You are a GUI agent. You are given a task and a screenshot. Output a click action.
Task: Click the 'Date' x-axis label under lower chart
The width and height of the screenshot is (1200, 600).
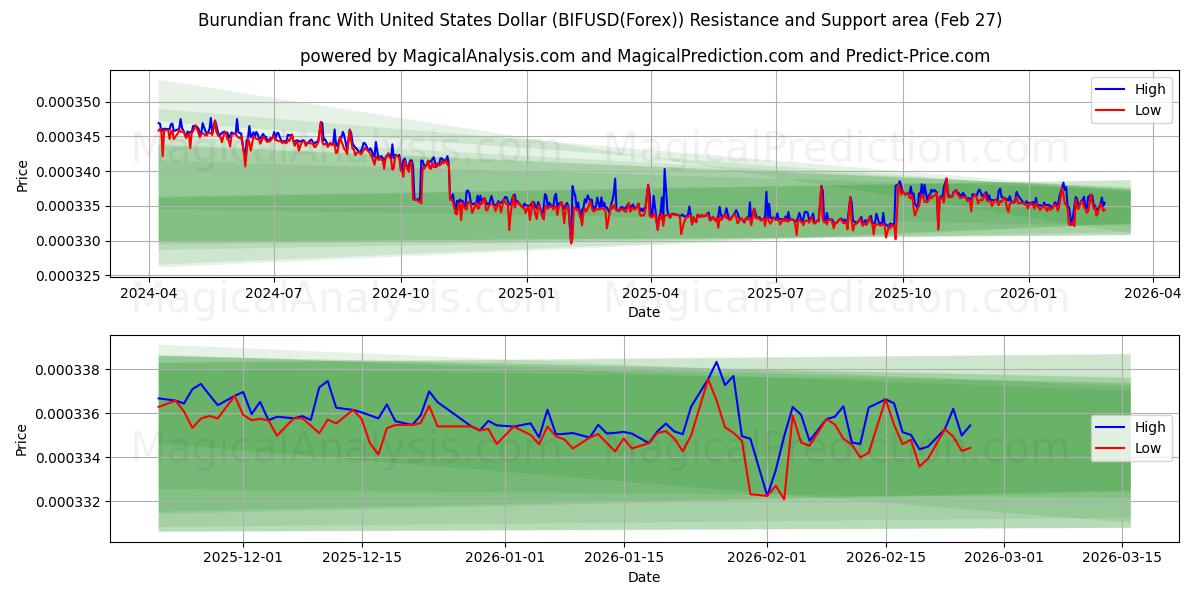click(643, 577)
